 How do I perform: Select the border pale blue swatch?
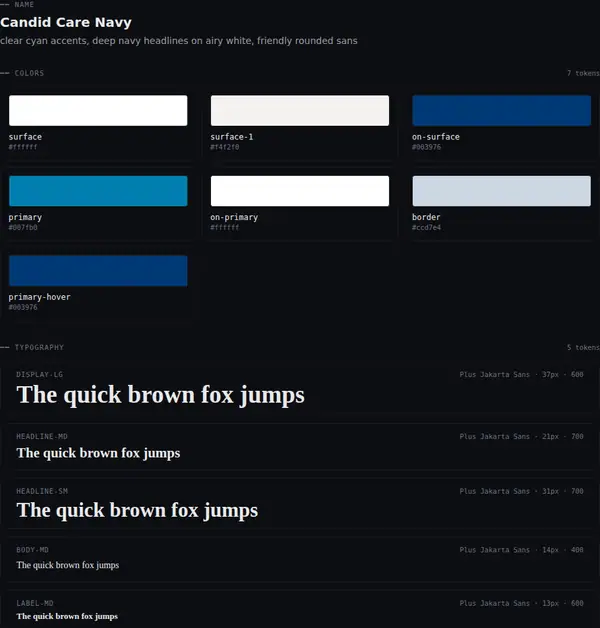501,191
